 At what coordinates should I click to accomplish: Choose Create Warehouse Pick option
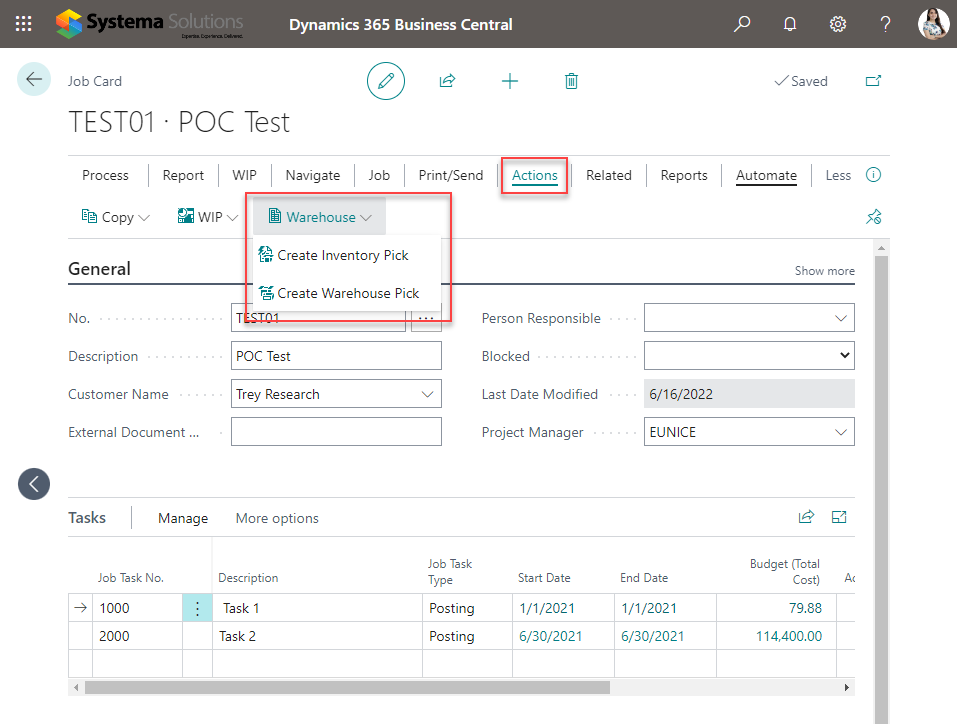click(x=348, y=293)
